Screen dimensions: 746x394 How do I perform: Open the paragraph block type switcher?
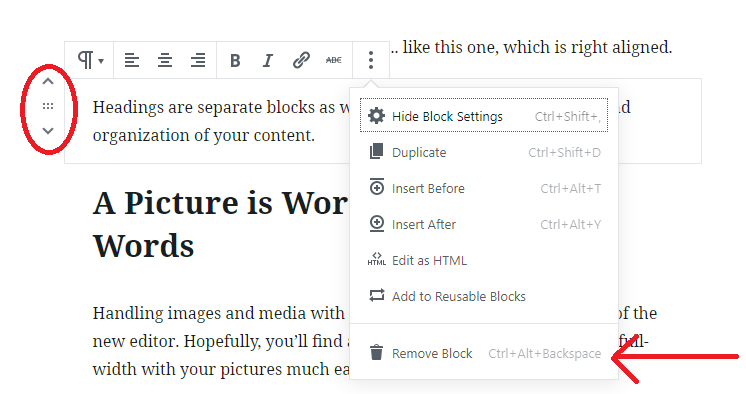90,60
